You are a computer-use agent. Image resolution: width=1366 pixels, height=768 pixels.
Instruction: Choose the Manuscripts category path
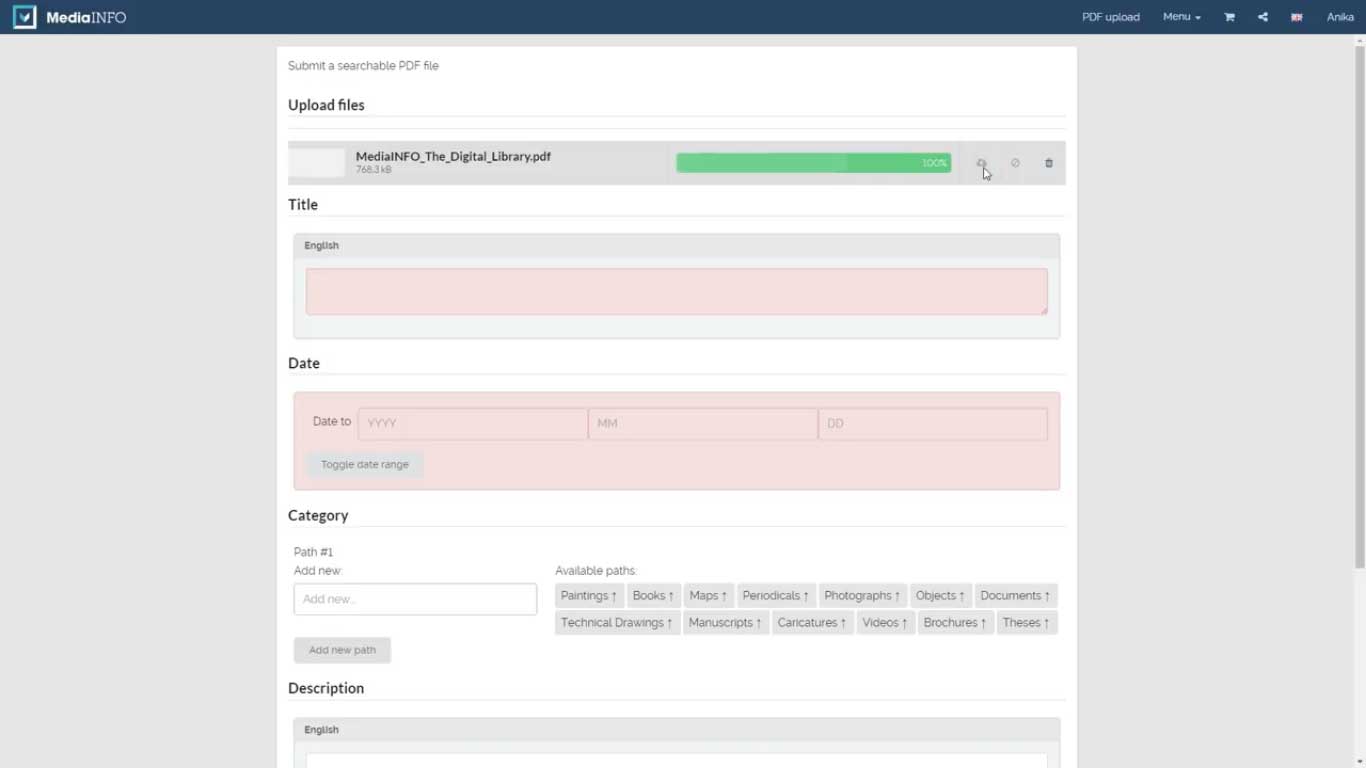(724, 623)
